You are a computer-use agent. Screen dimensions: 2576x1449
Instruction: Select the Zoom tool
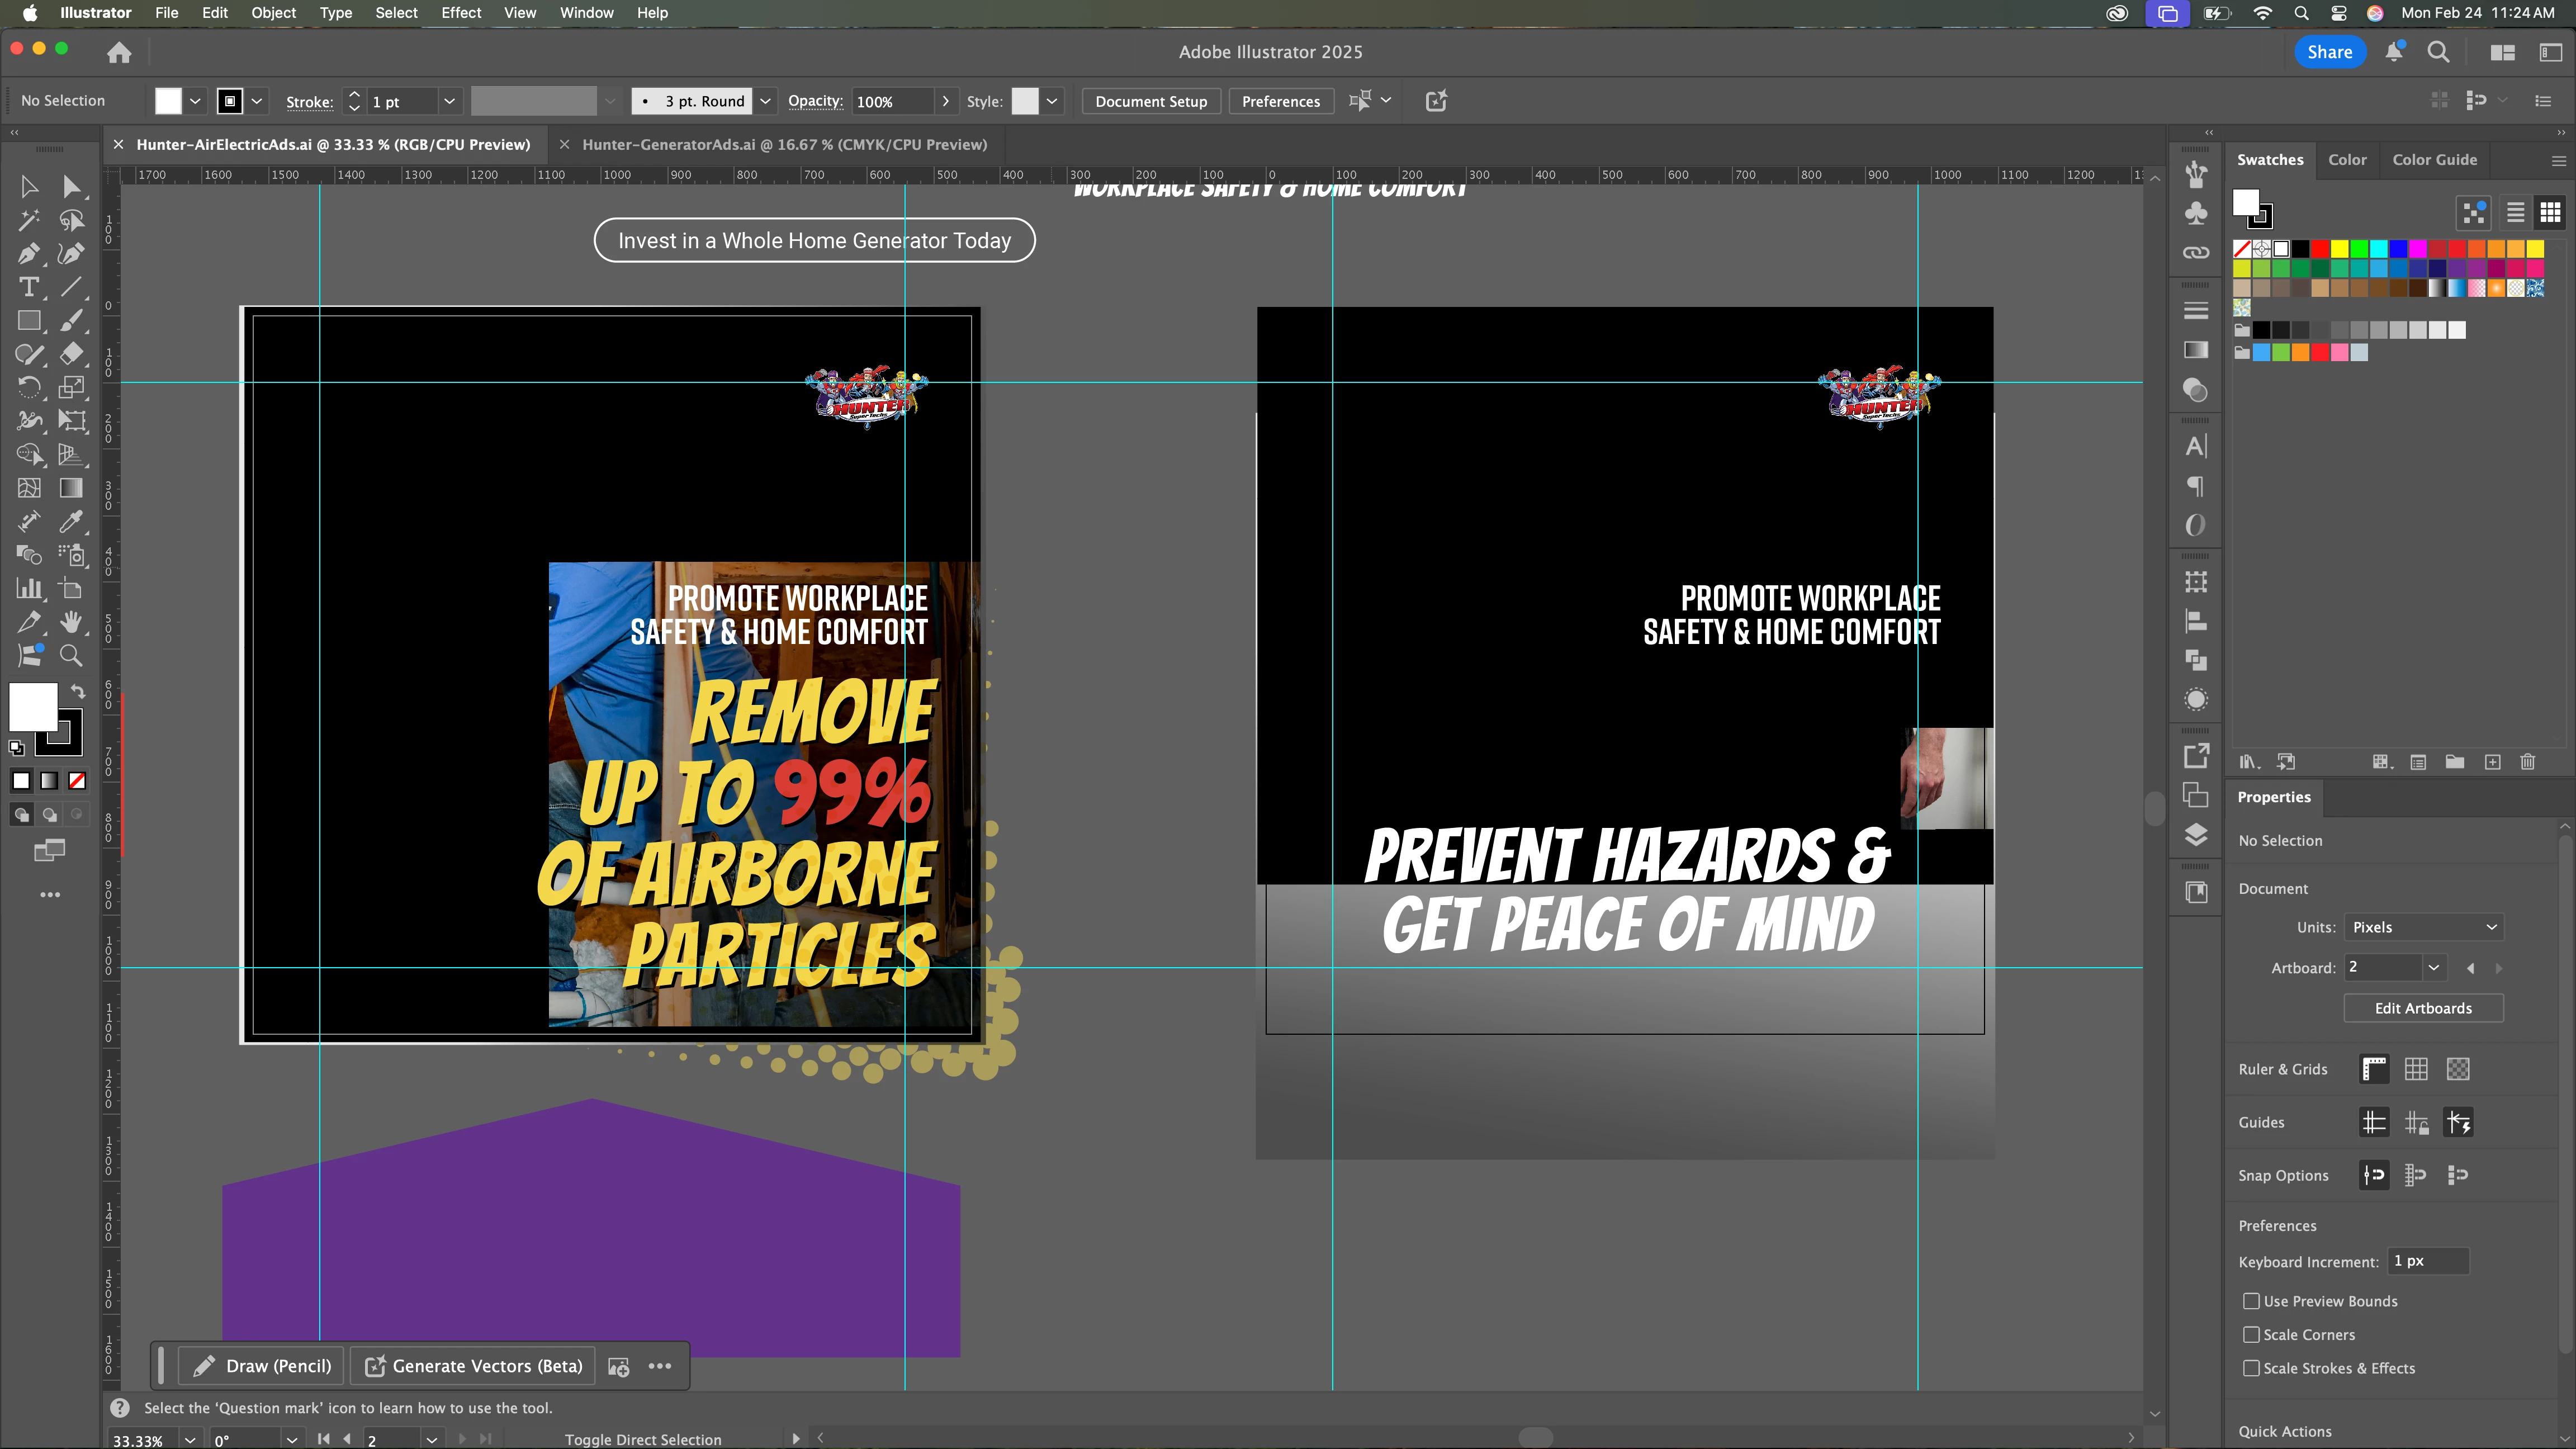pyautogui.click(x=71, y=656)
